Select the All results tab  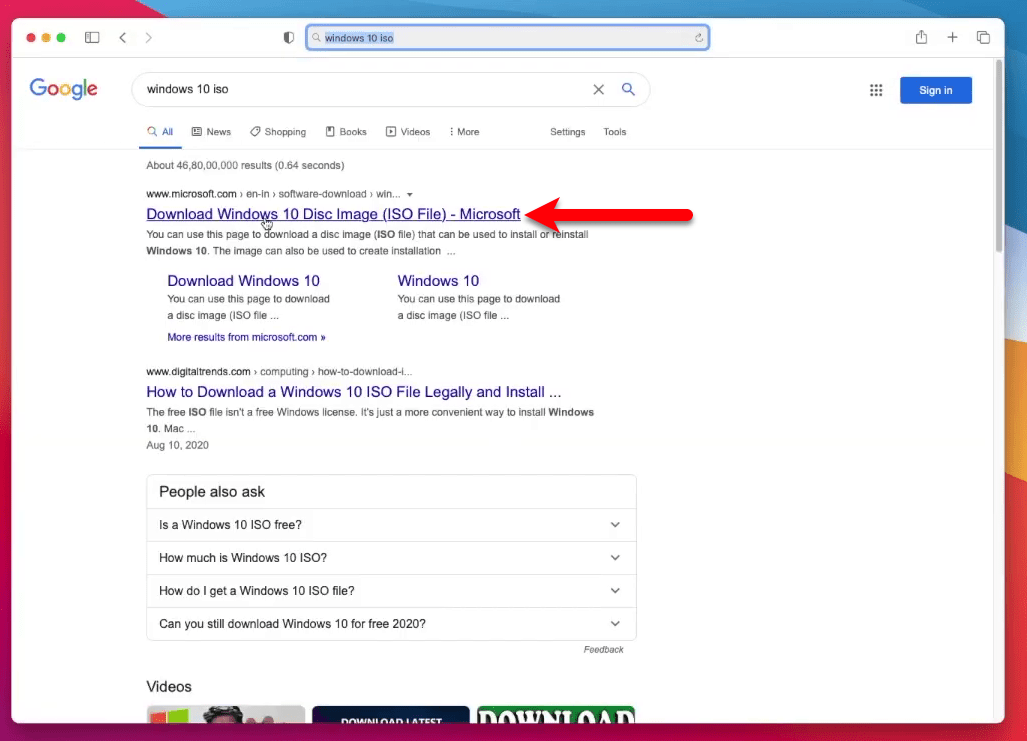pyautogui.click(x=160, y=132)
